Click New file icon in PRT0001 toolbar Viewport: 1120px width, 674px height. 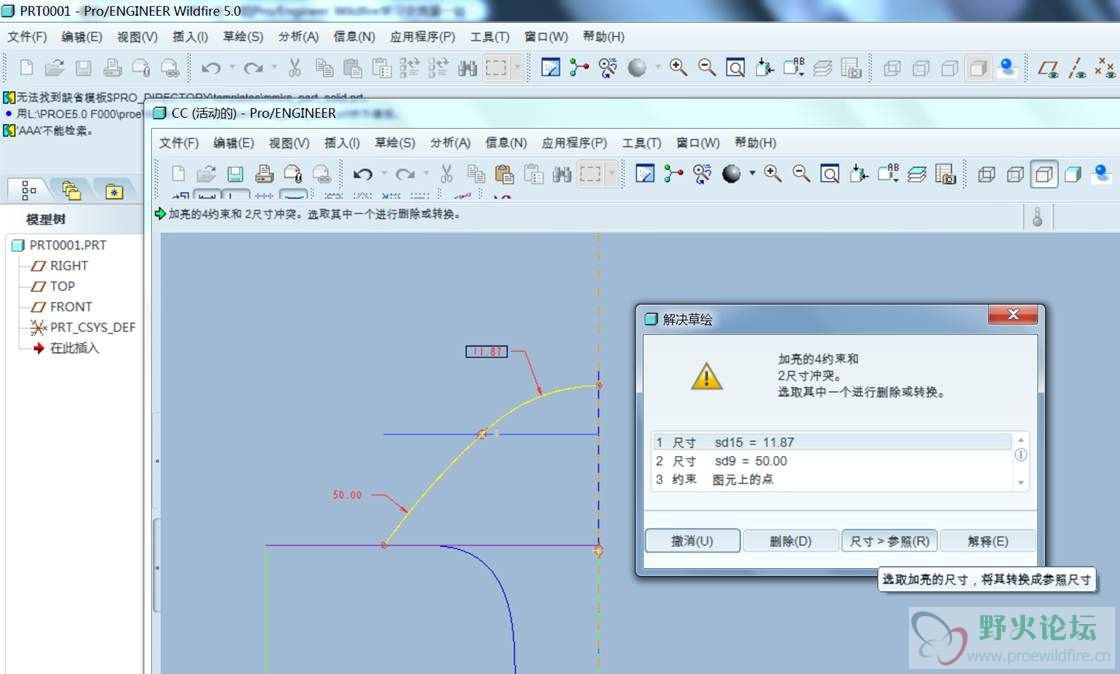[x=26, y=68]
